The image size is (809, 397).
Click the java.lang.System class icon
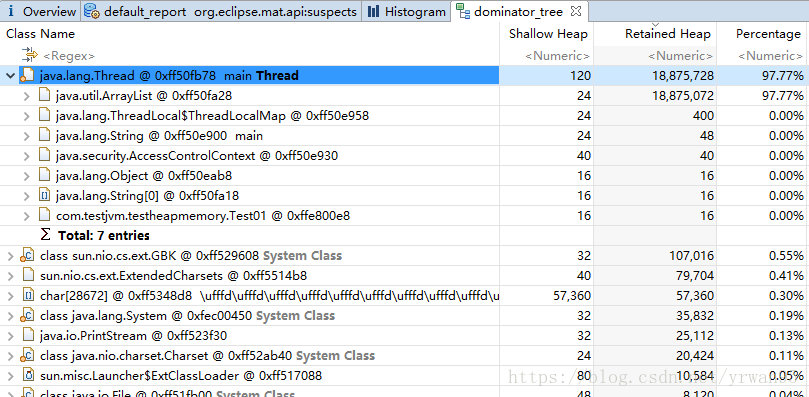28,315
